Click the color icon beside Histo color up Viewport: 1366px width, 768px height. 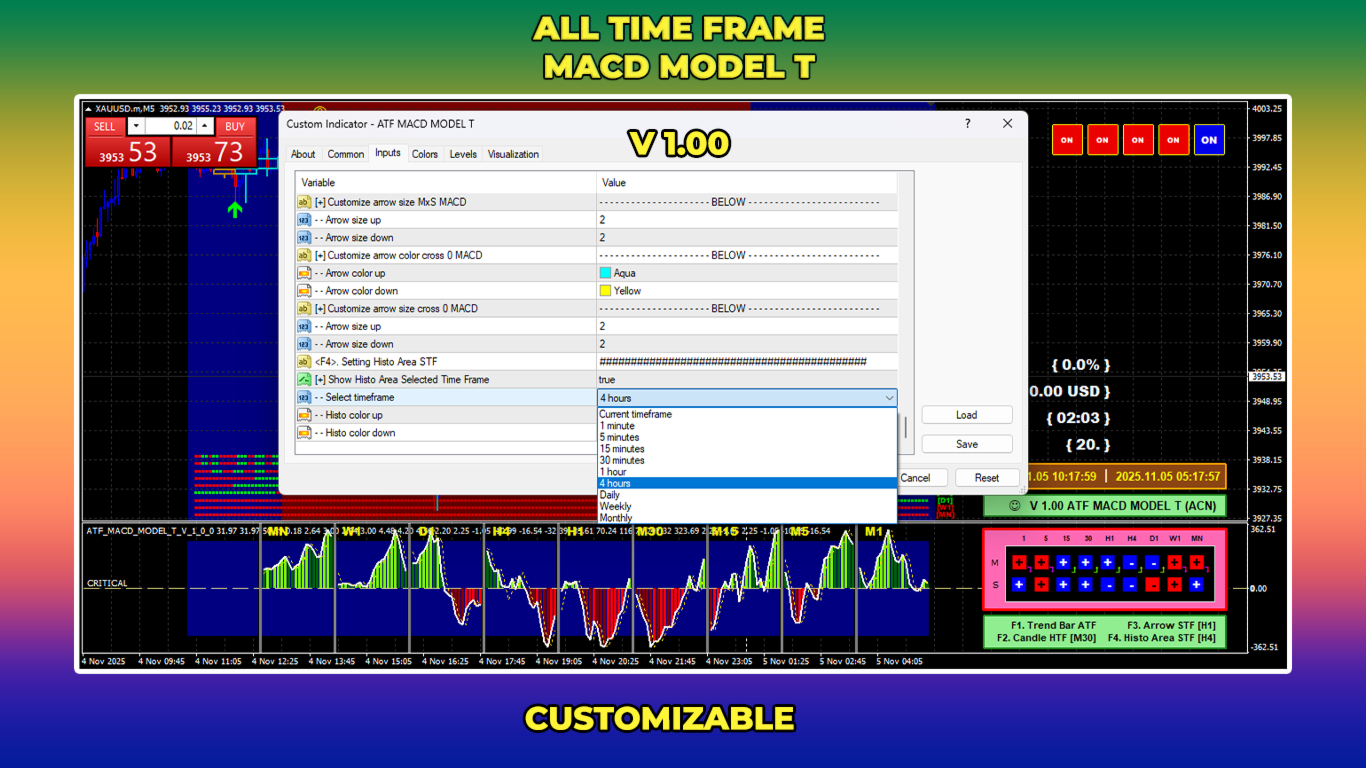click(x=304, y=415)
